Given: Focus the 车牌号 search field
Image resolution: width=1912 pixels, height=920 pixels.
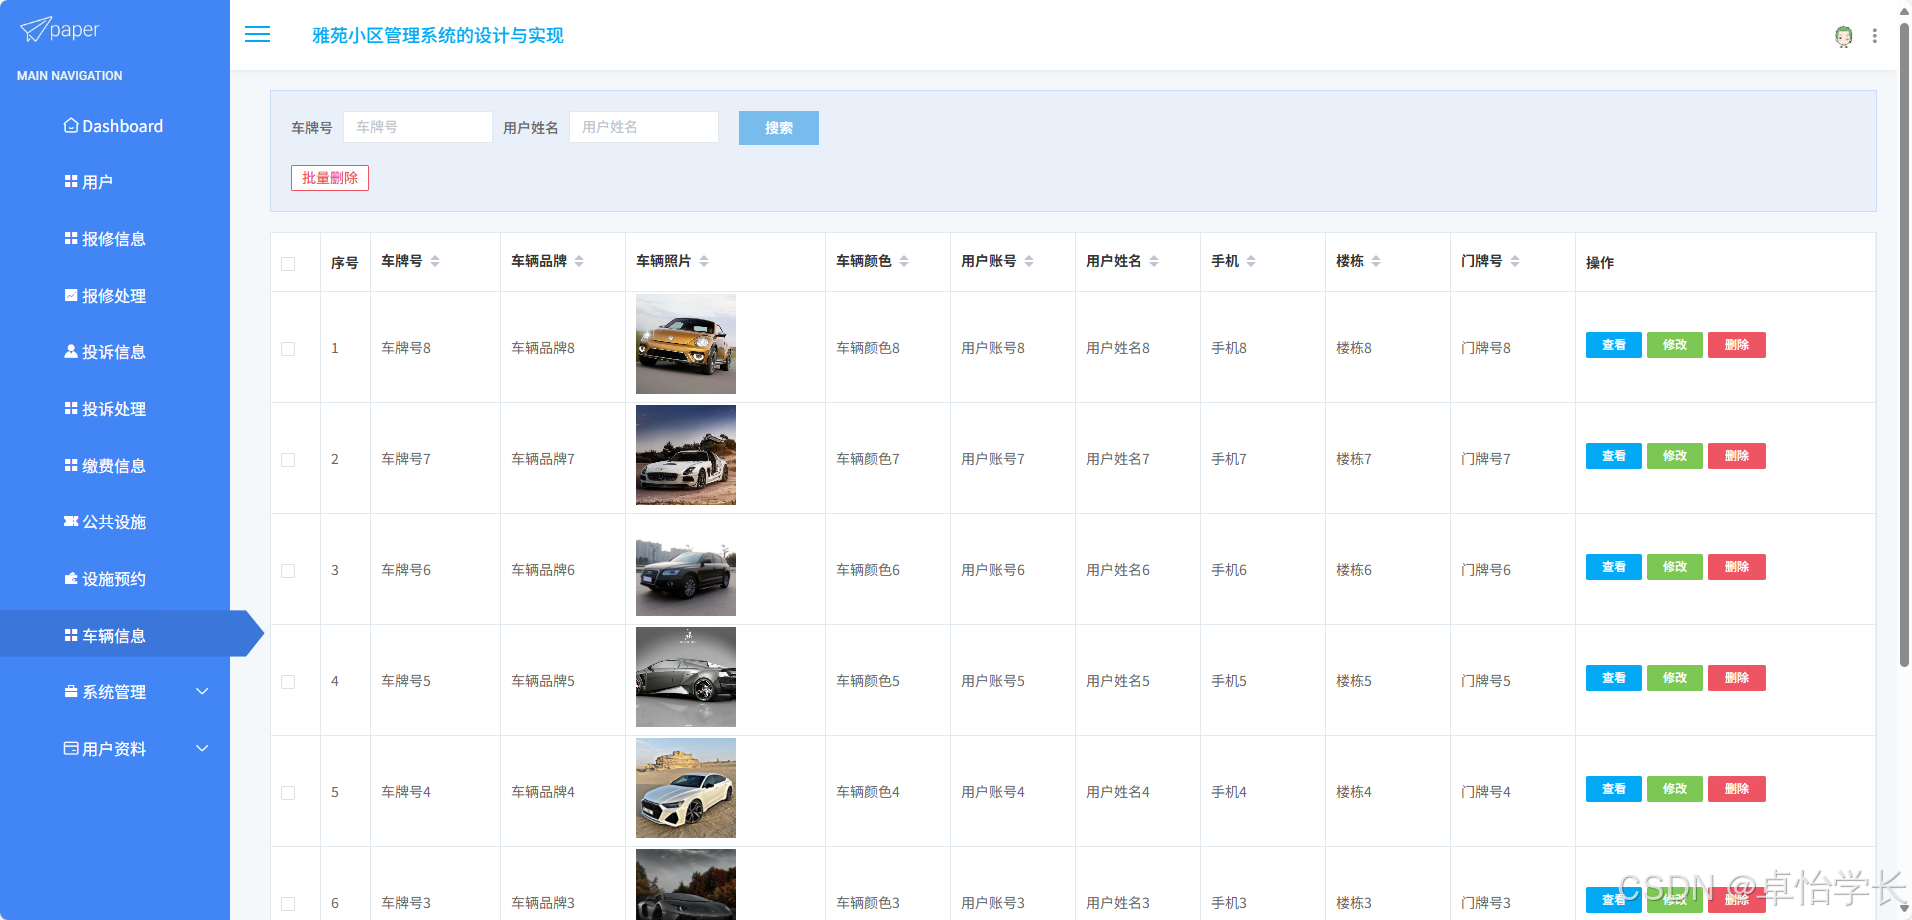Looking at the screenshot, I should 418,127.
